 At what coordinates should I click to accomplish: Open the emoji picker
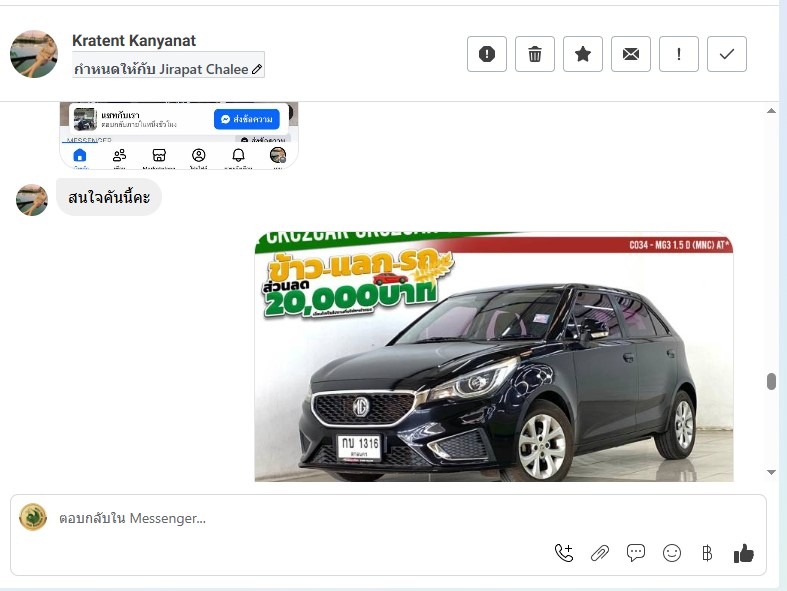click(672, 553)
